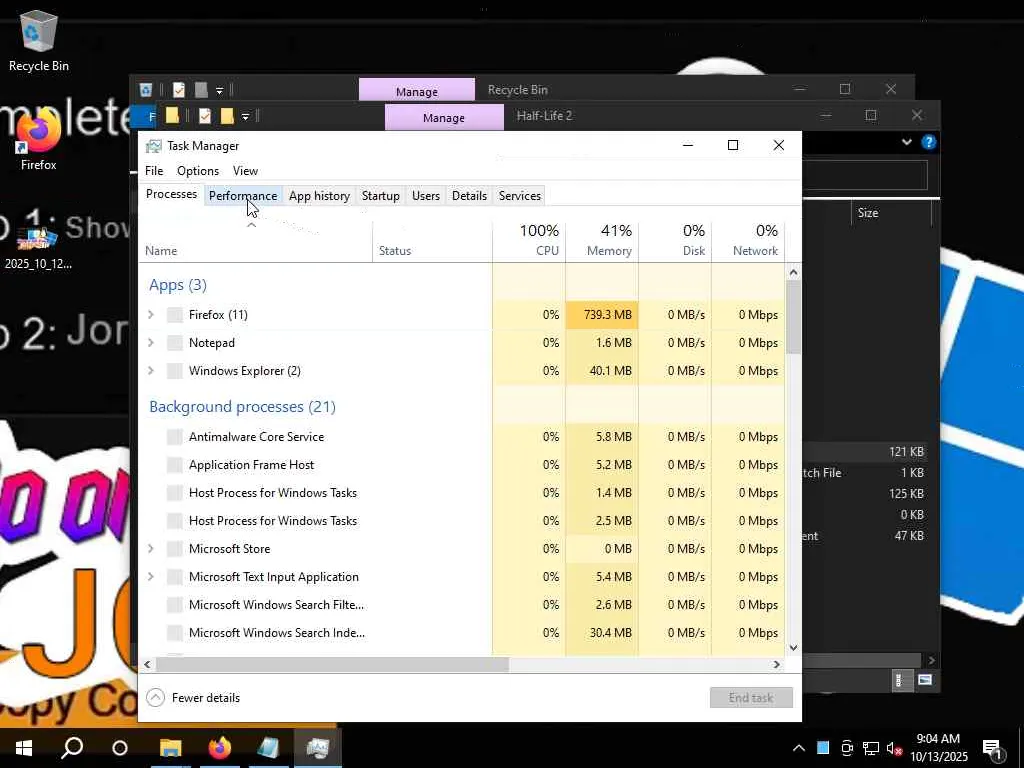
Task: Click the Microsoft Text Input Application icon
Action: (174, 577)
